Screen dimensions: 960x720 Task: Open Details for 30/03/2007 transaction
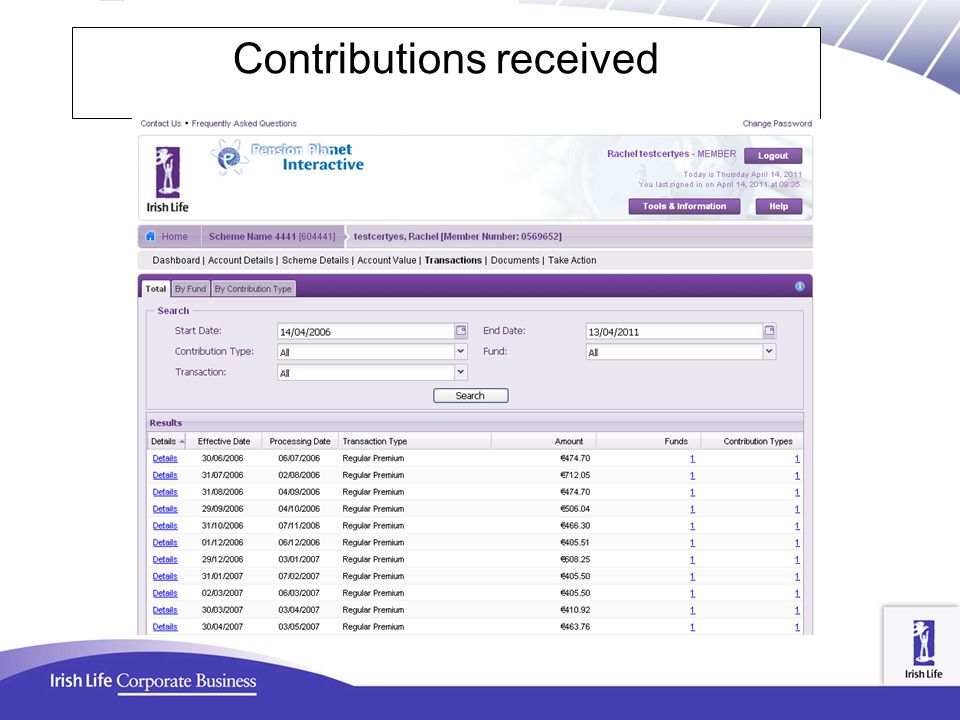coord(165,610)
